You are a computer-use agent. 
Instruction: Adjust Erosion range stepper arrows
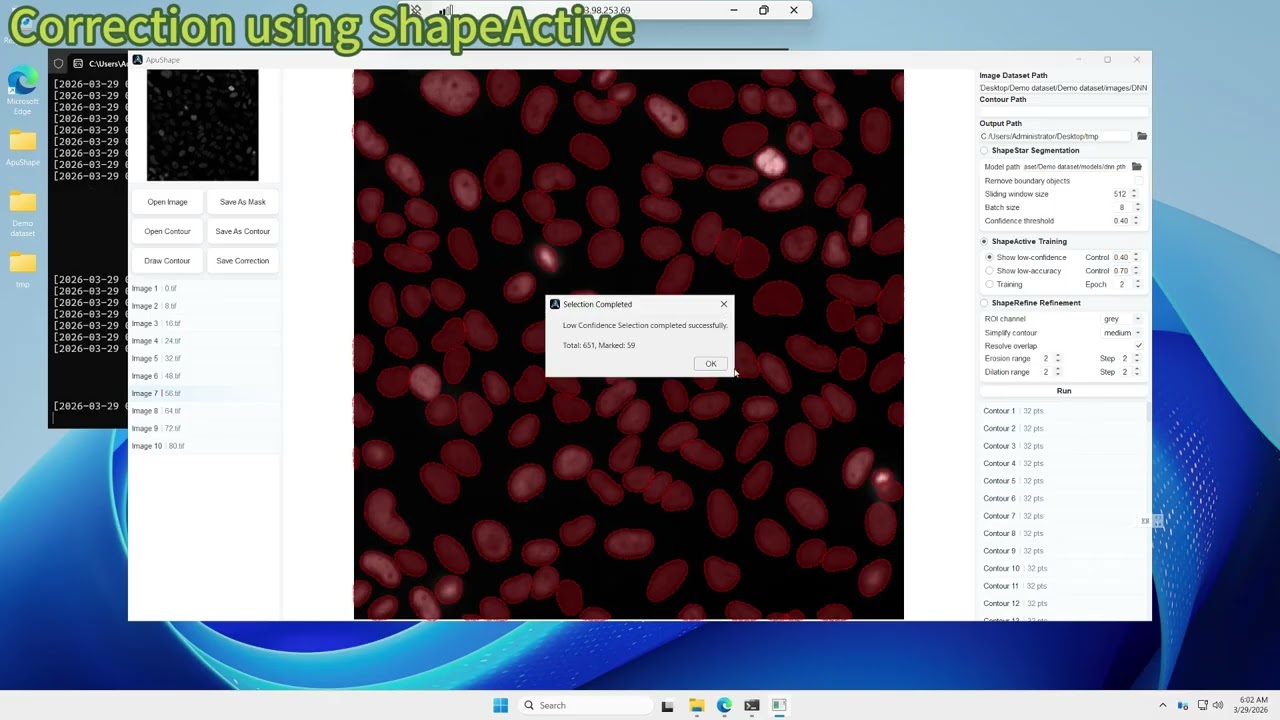coord(1057,359)
